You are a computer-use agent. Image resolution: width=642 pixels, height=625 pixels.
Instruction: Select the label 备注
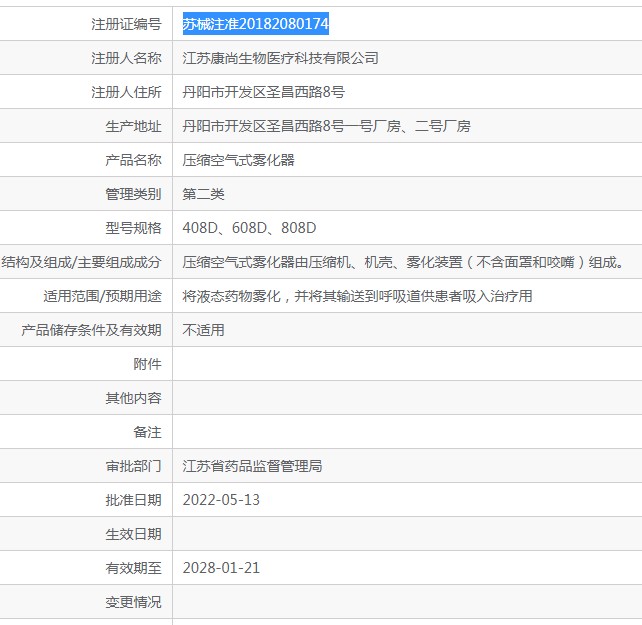[147, 432]
